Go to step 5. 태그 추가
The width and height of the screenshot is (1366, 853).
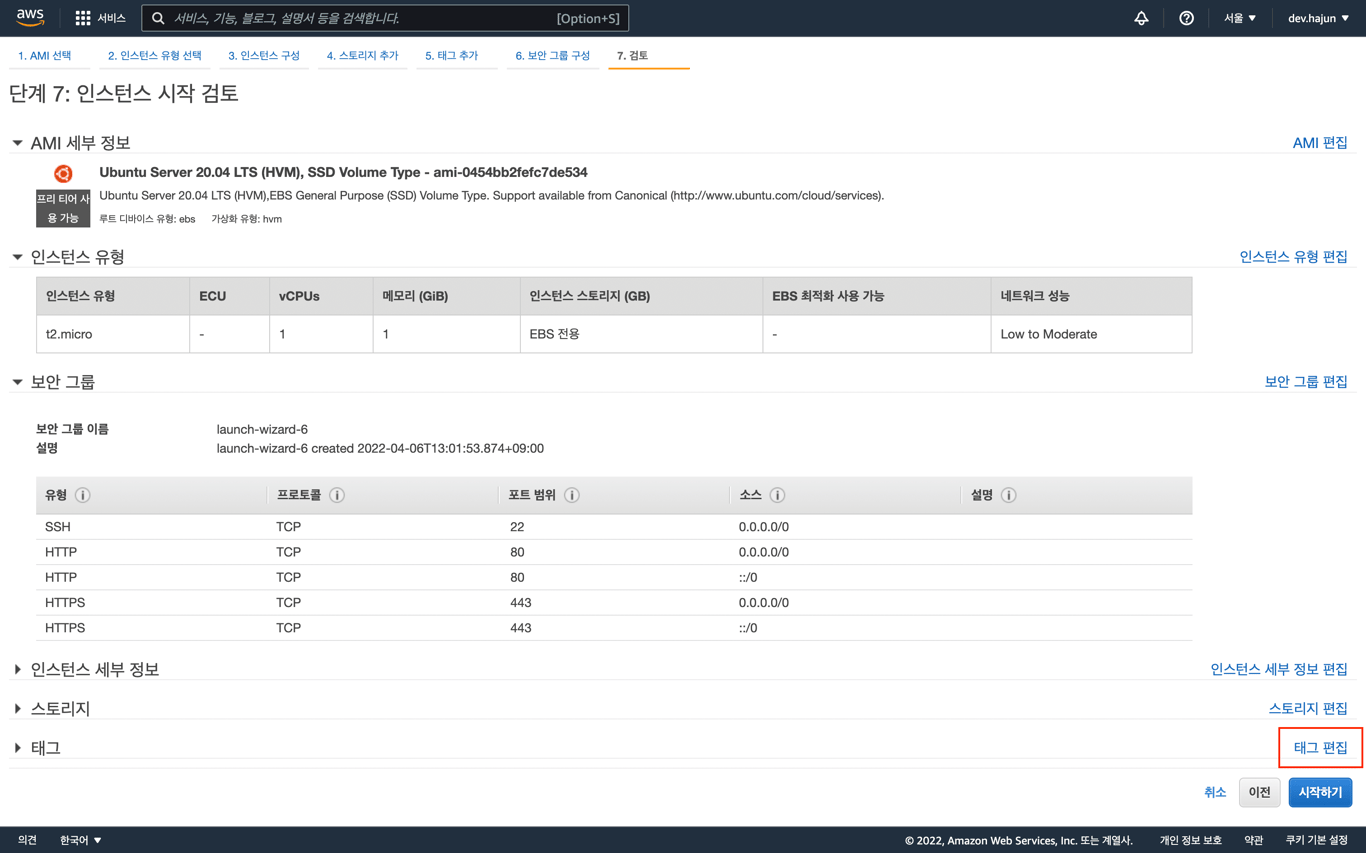point(452,56)
